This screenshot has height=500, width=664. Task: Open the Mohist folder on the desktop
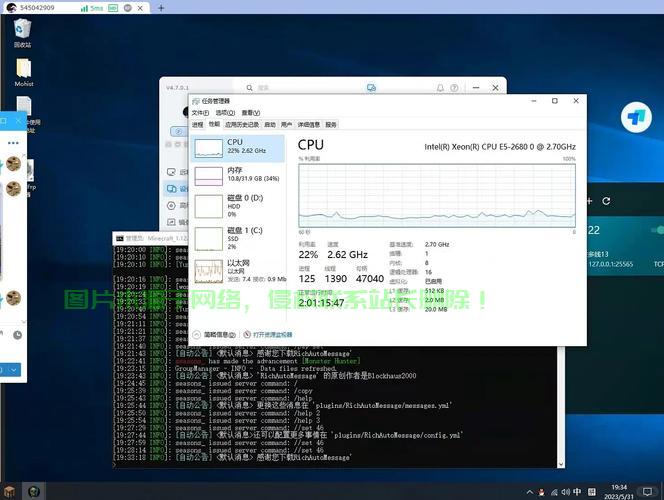(x=23, y=70)
